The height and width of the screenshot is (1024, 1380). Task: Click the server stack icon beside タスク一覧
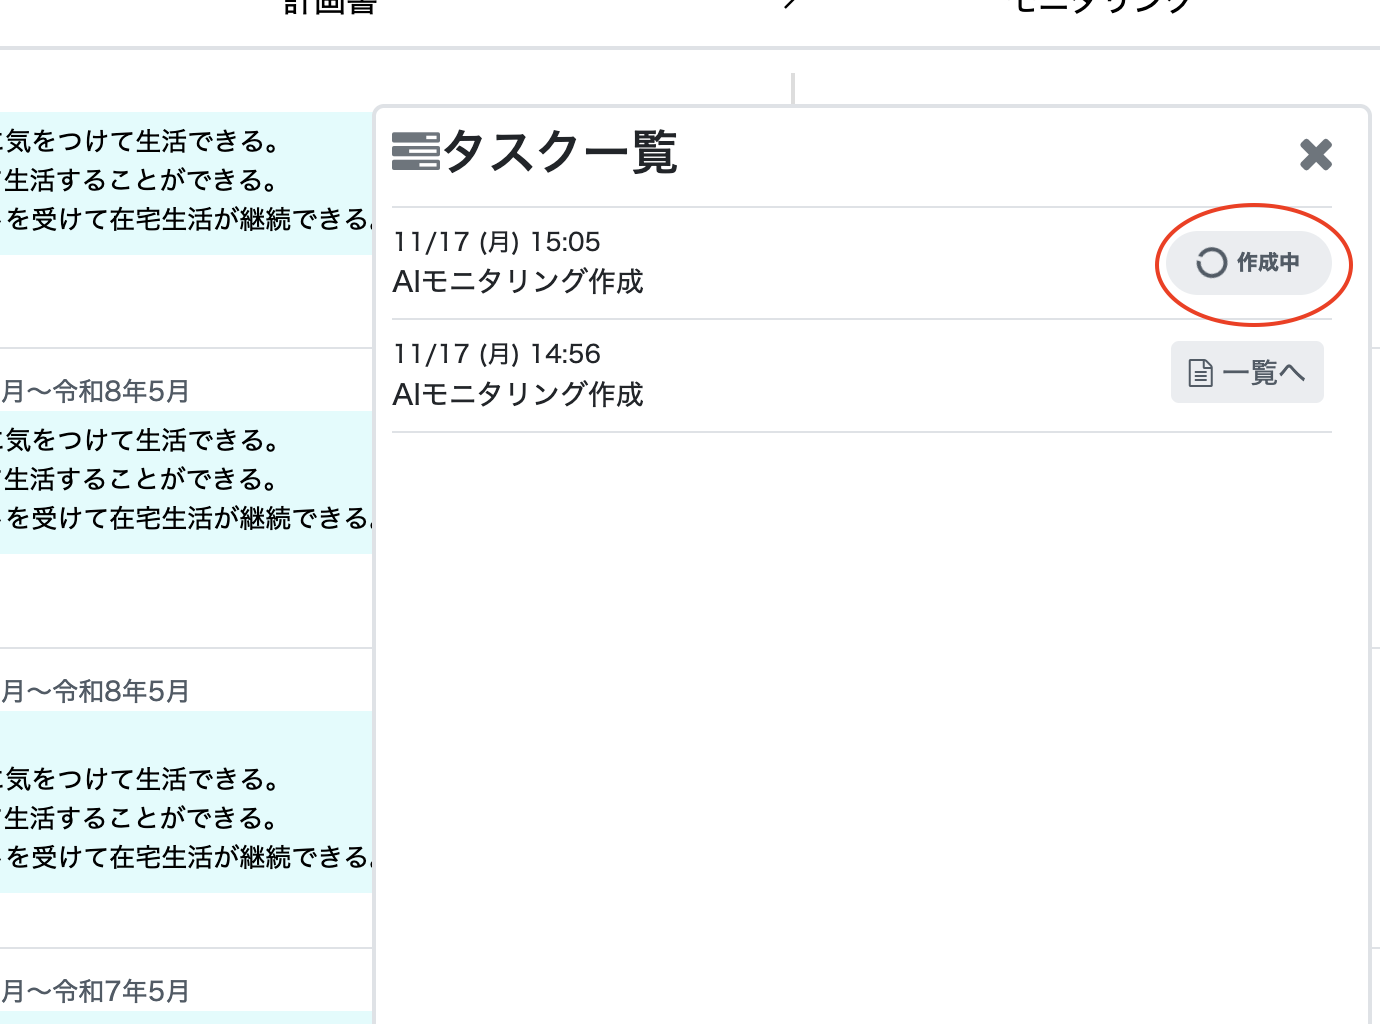pos(415,151)
